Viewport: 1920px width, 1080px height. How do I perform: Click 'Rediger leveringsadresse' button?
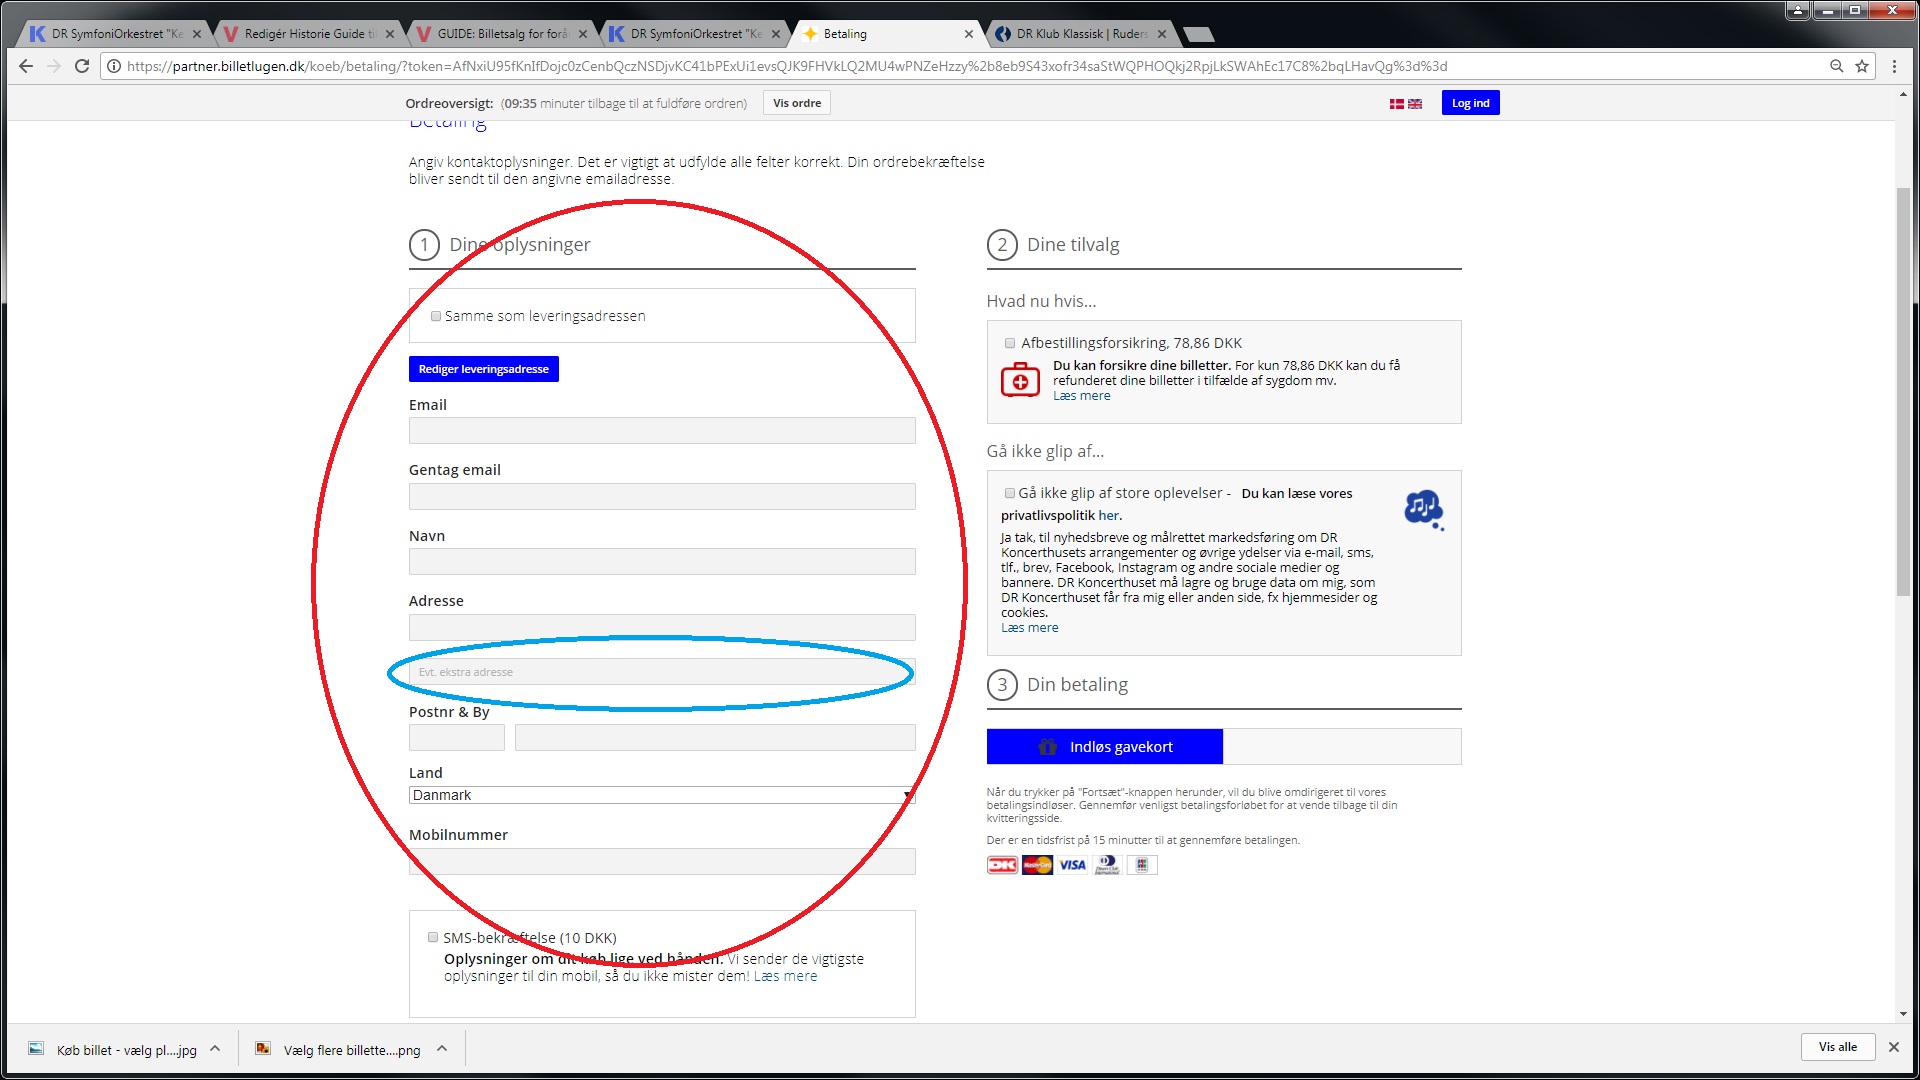(483, 369)
